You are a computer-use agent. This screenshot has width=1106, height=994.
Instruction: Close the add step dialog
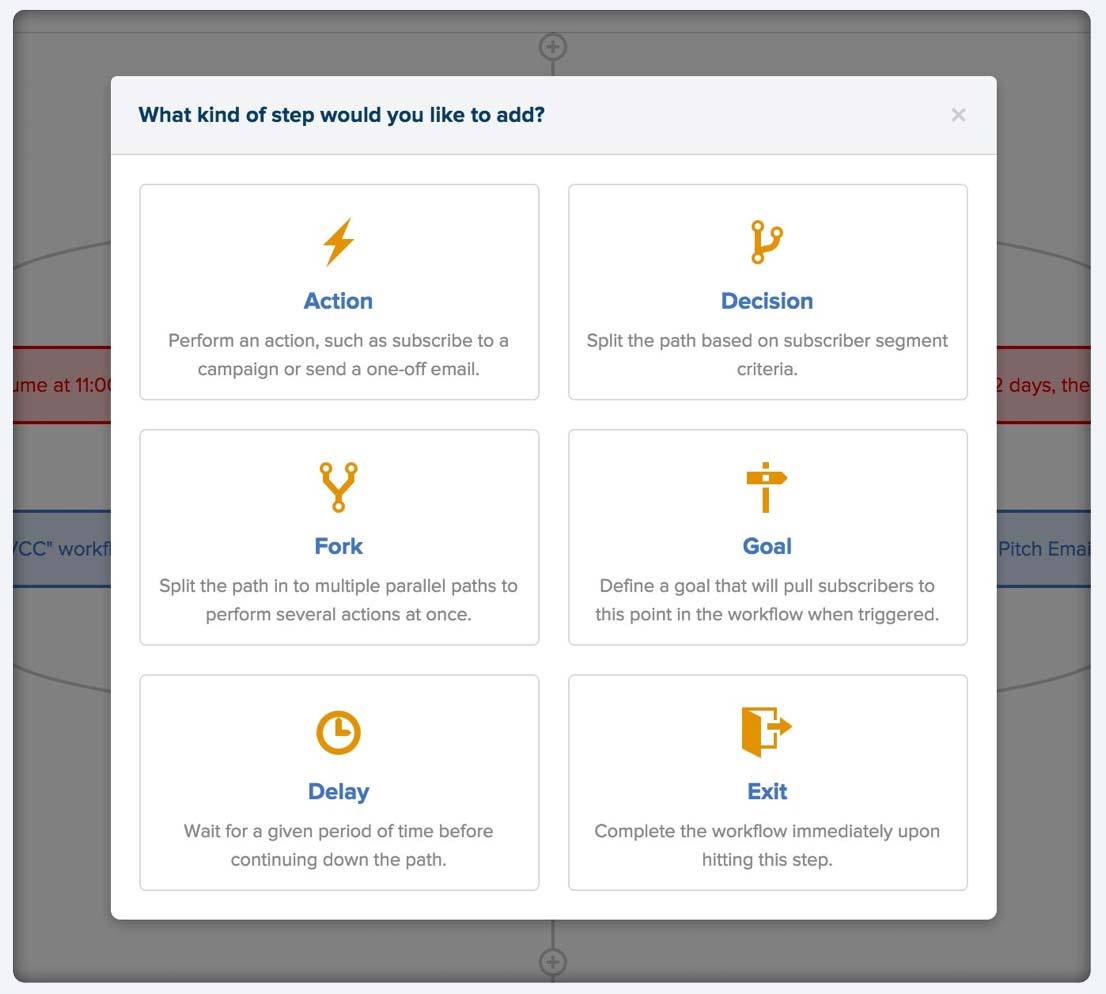[x=958, y=115]
